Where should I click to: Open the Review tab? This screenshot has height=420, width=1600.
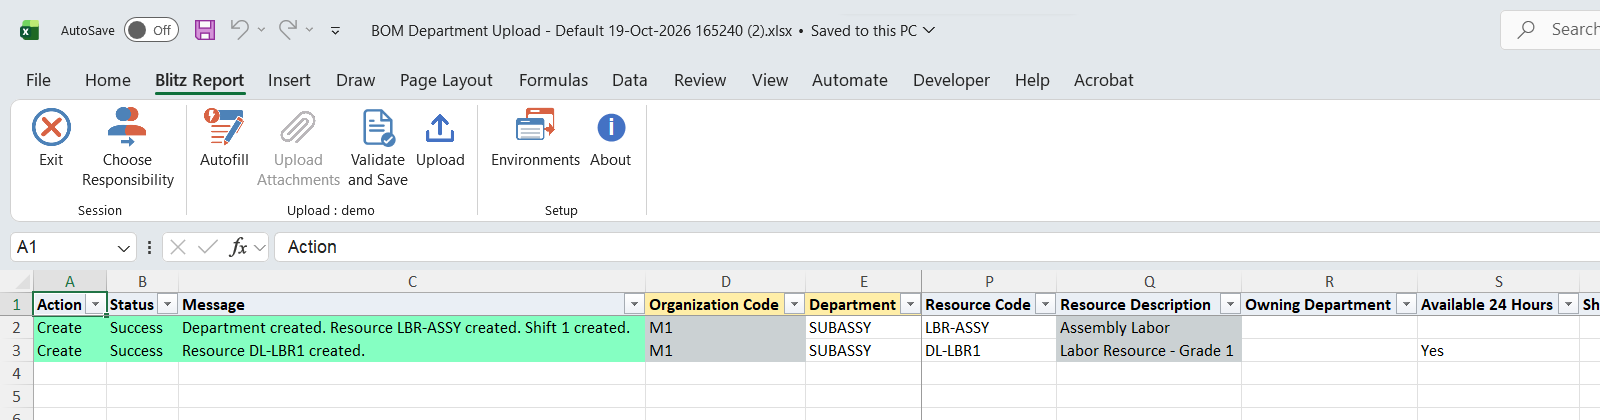pyautogui.click(x=699, y=80)
